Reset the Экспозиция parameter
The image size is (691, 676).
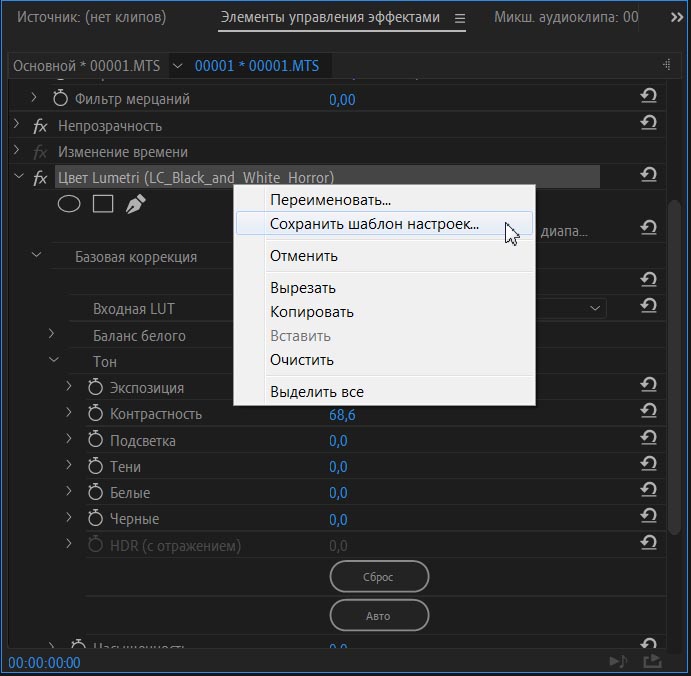(649, 385)
